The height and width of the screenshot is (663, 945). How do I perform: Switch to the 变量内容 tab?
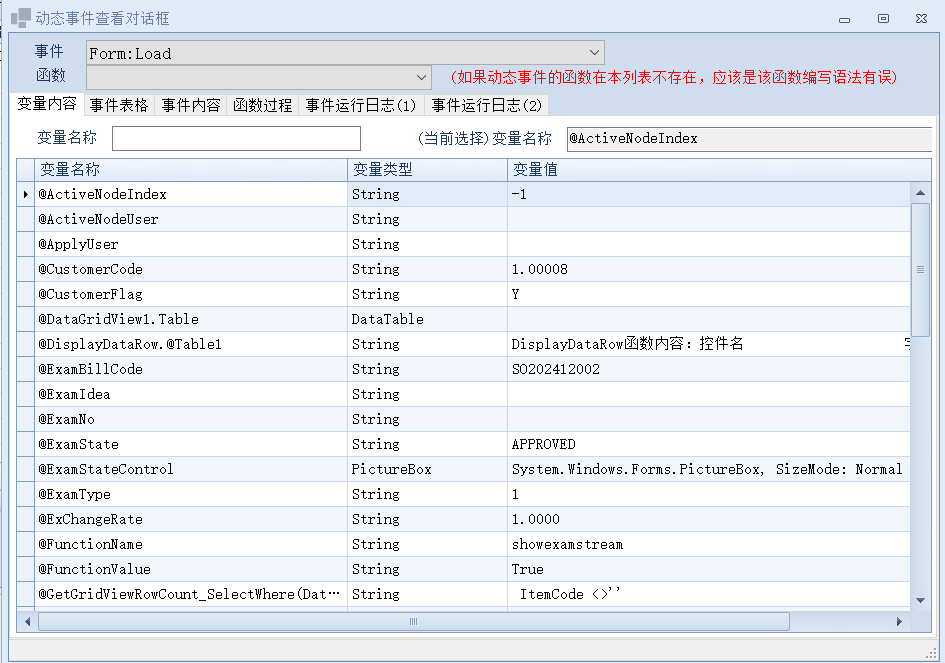click(x=46, y=104)
